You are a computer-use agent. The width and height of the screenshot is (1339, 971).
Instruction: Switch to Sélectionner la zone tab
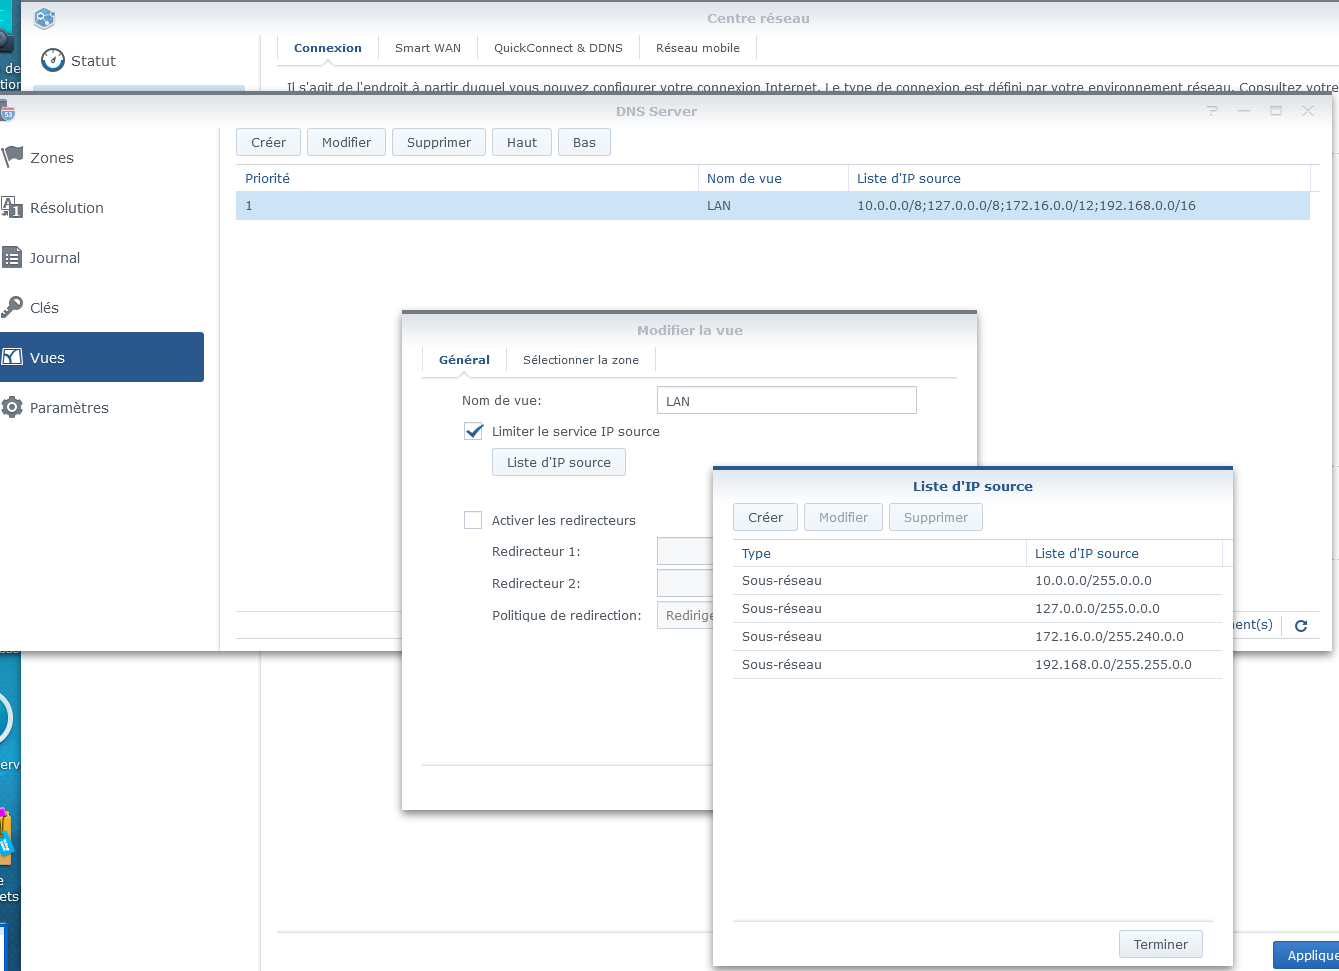[580, 360]
